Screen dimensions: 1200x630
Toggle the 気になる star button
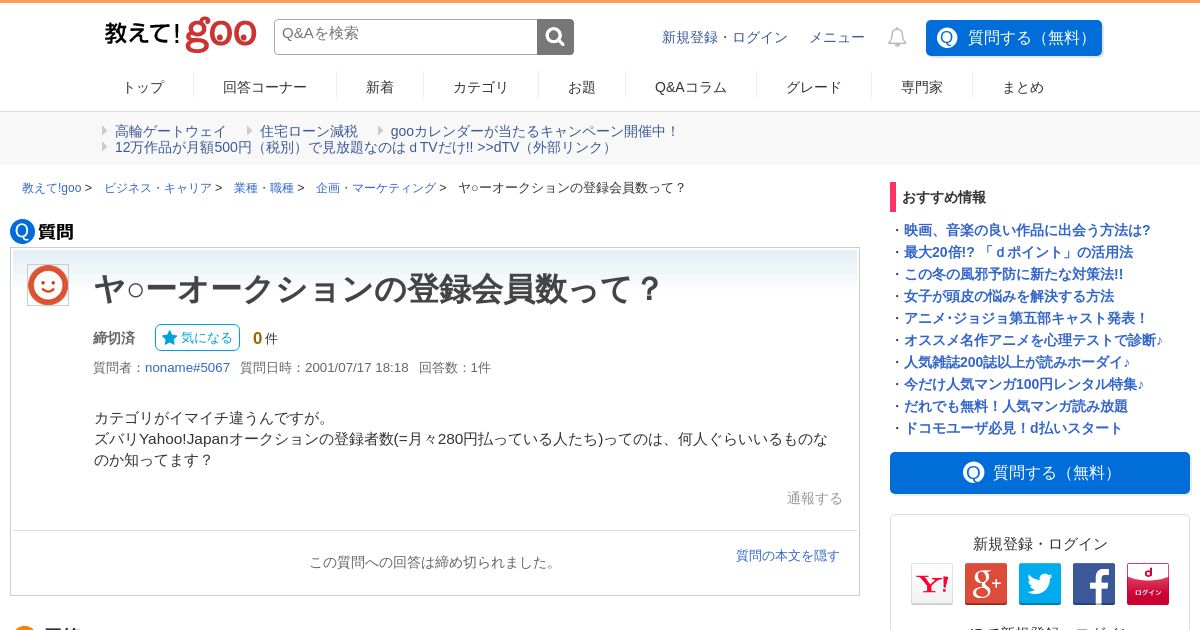[x=197, y=338]
